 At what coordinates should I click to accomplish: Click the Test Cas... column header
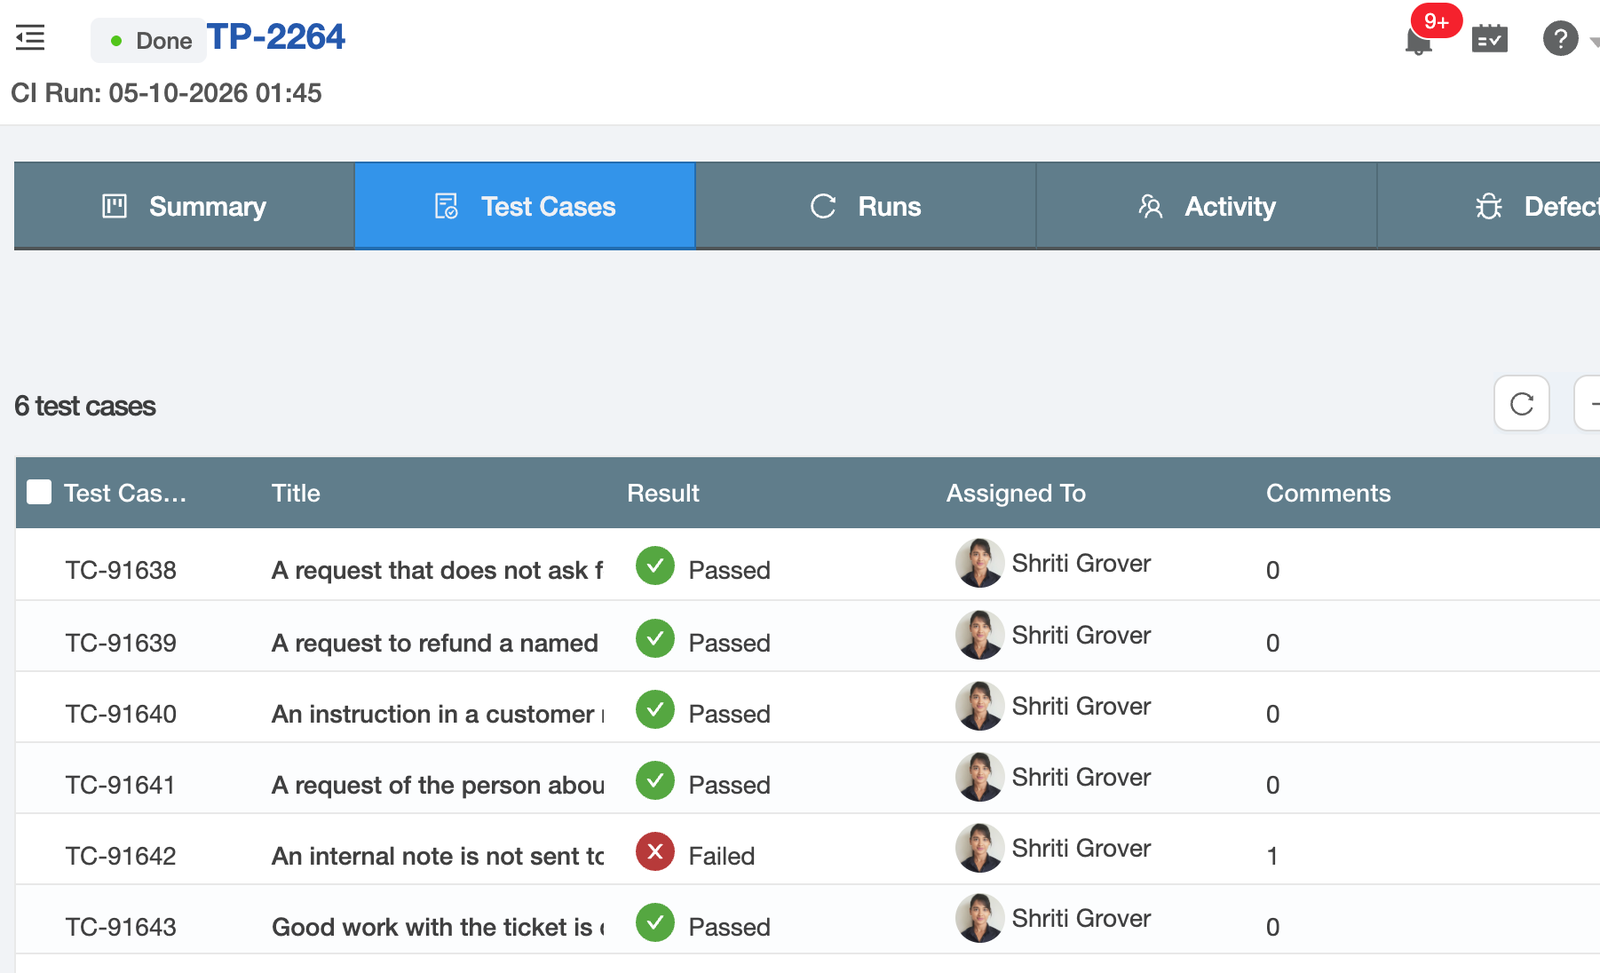tap(125, 493)
